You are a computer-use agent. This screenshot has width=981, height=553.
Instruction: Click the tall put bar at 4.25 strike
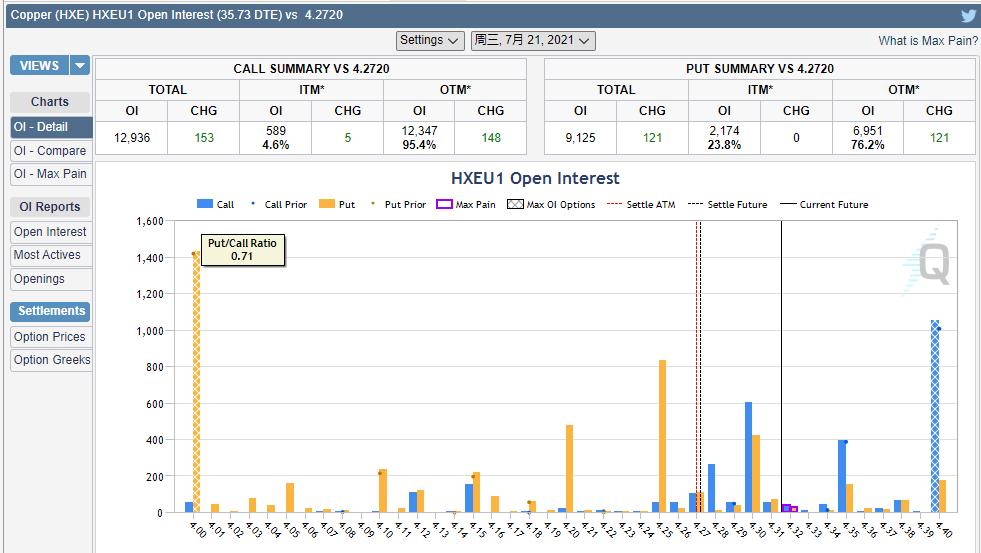tap(662, 435)
